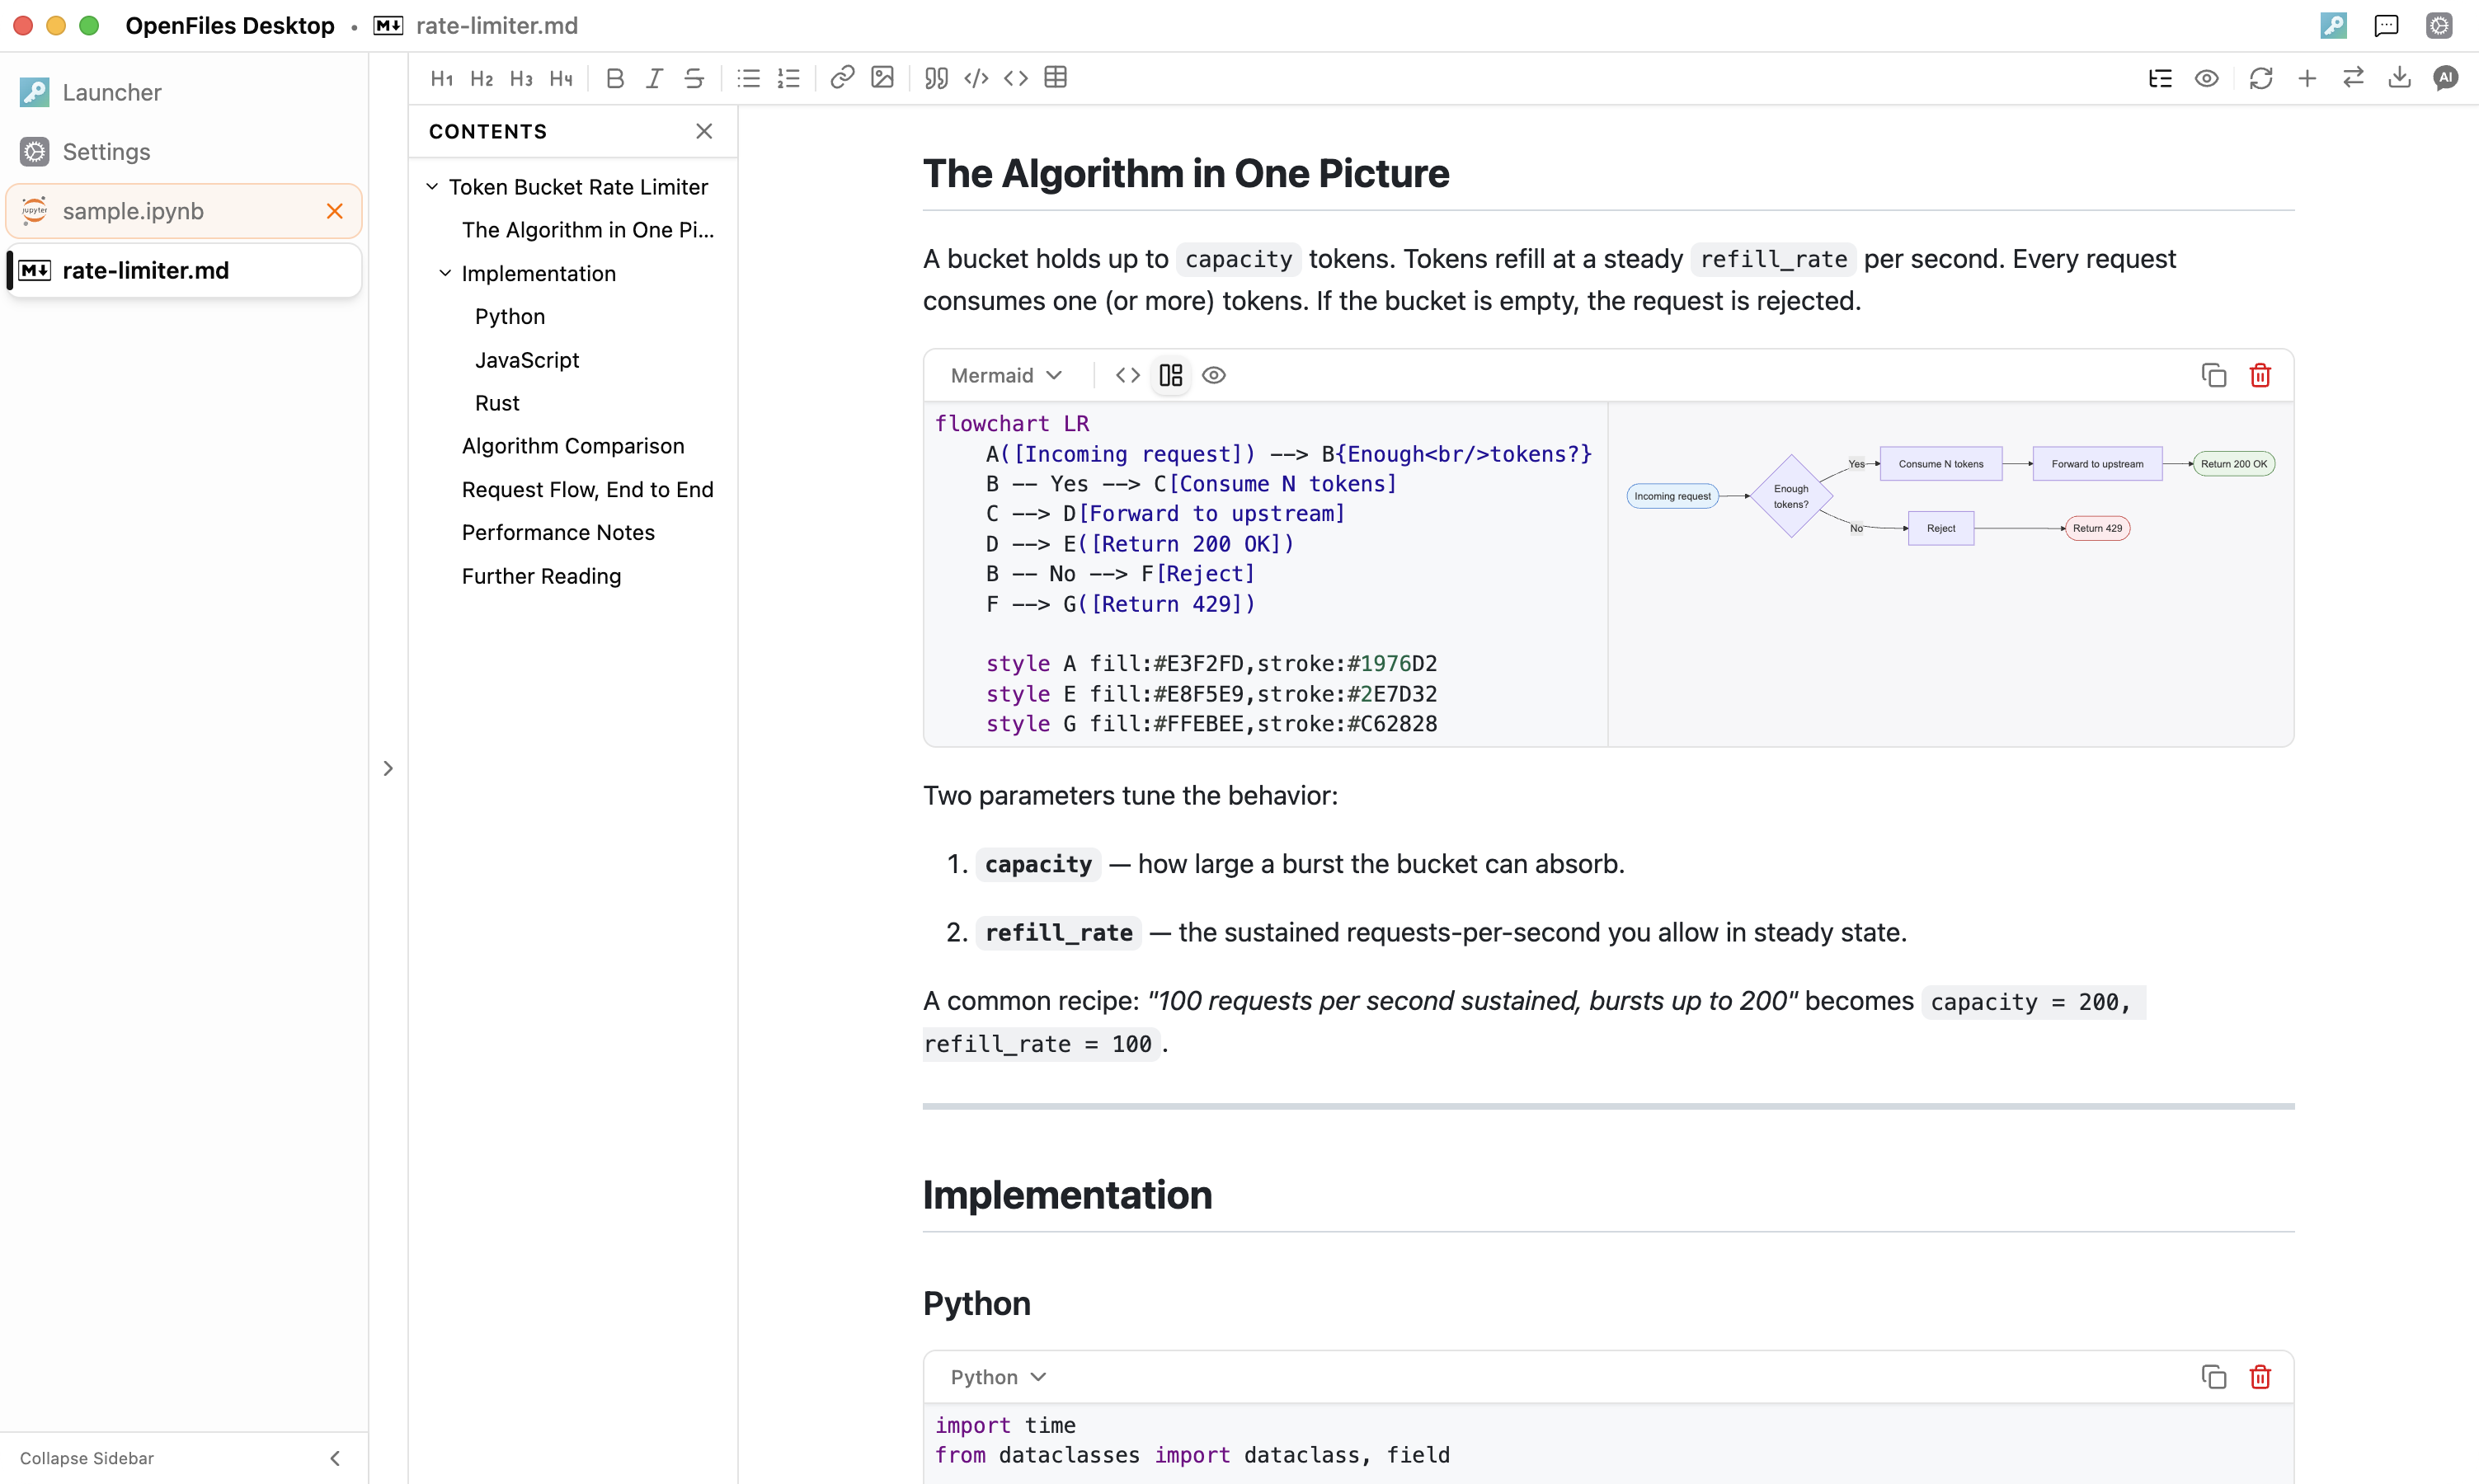Screen dimensions: 2479x1484
Task: Apply Heading 1 format
Action: 442,78
